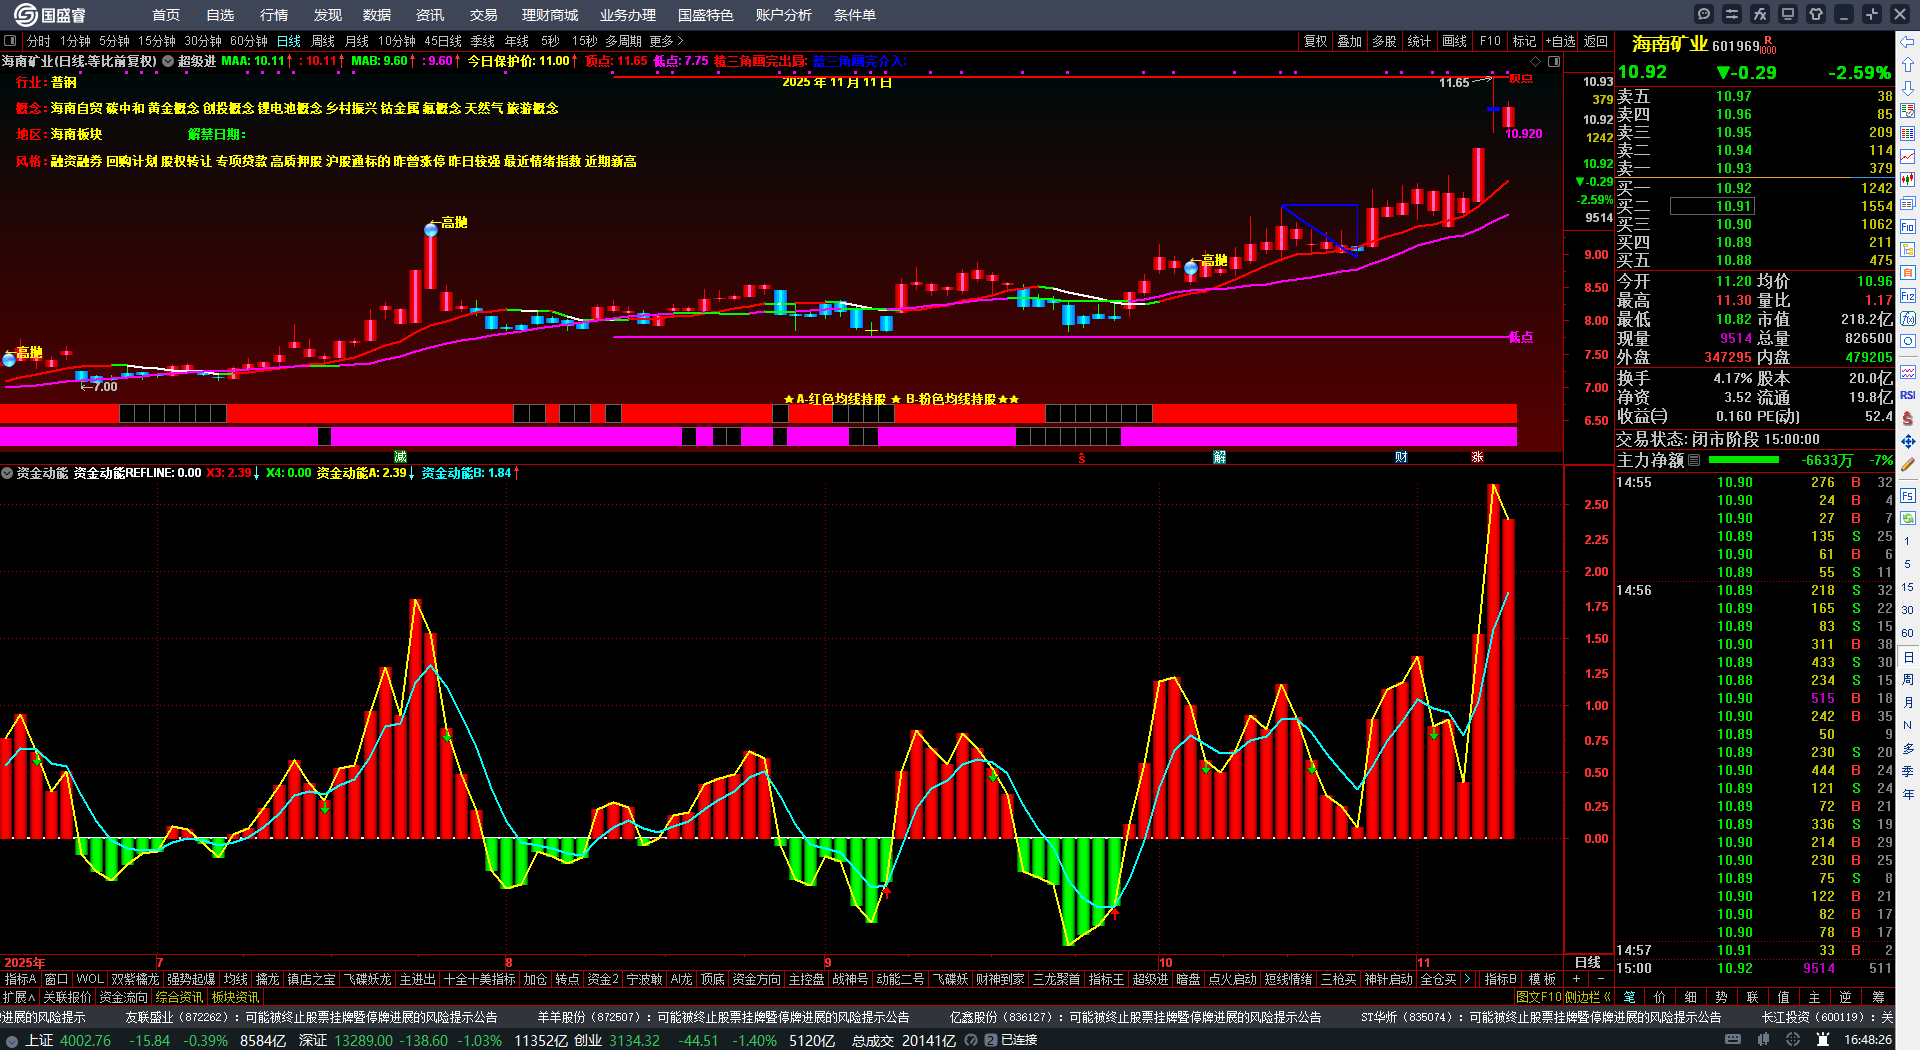Toggle the 叠加 overlay option
The width and height of the screenshot is (1920, 1050).
(1350, 41)
